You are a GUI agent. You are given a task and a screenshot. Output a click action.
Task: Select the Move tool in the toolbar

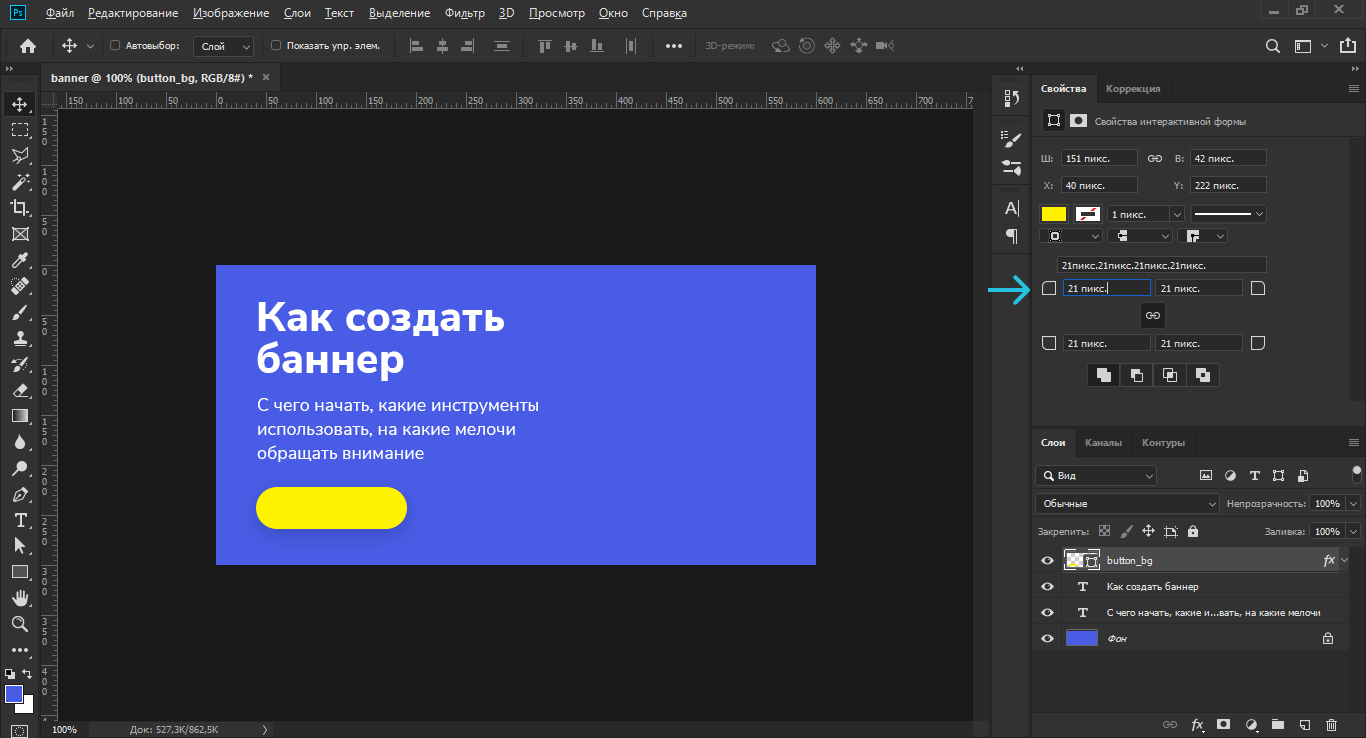(x=19, y=104)
